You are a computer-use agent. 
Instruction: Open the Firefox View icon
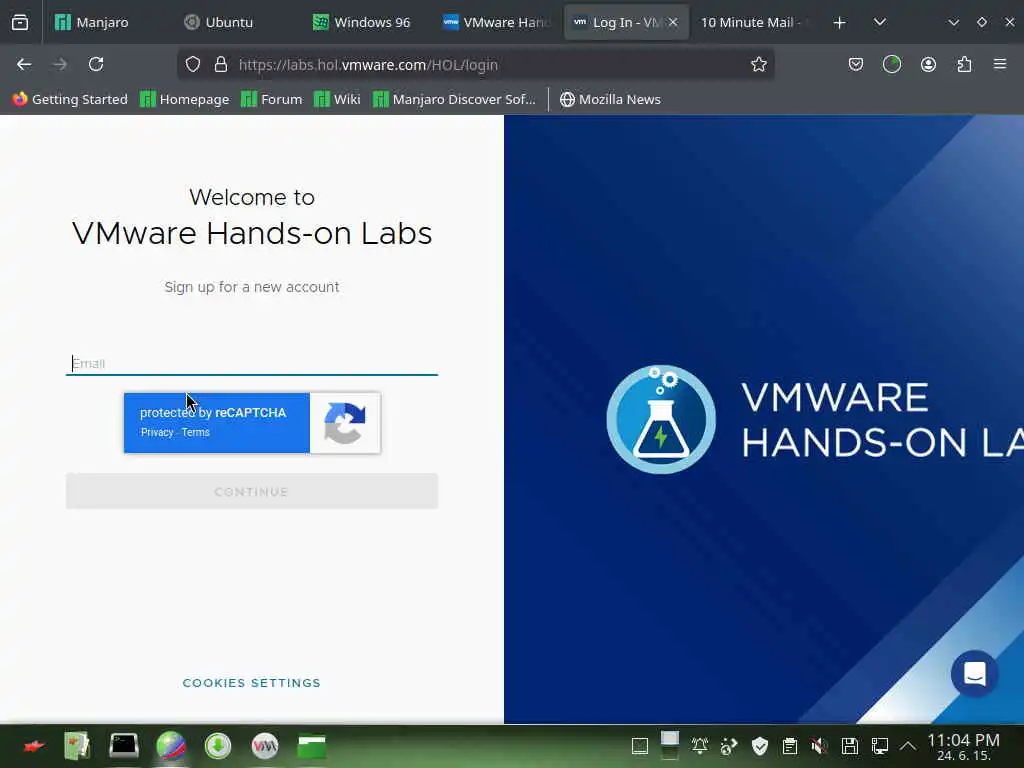[20, 22]
